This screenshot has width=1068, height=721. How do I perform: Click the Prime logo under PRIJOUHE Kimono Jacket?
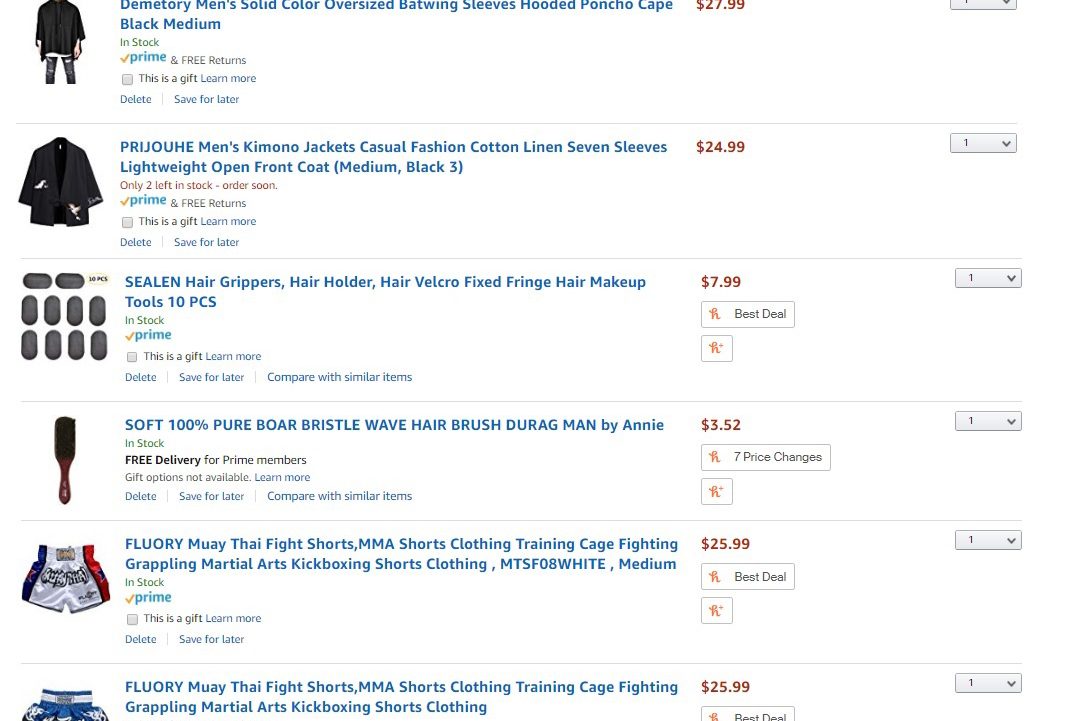(143, 201)
